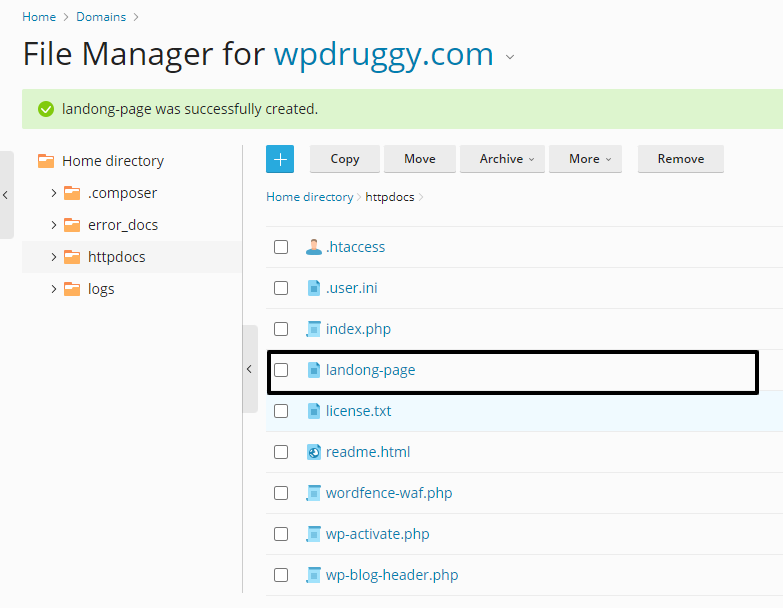Open the Archive dropdown
The height and width of the screenshot is (608, 783).
coord(502,159)
